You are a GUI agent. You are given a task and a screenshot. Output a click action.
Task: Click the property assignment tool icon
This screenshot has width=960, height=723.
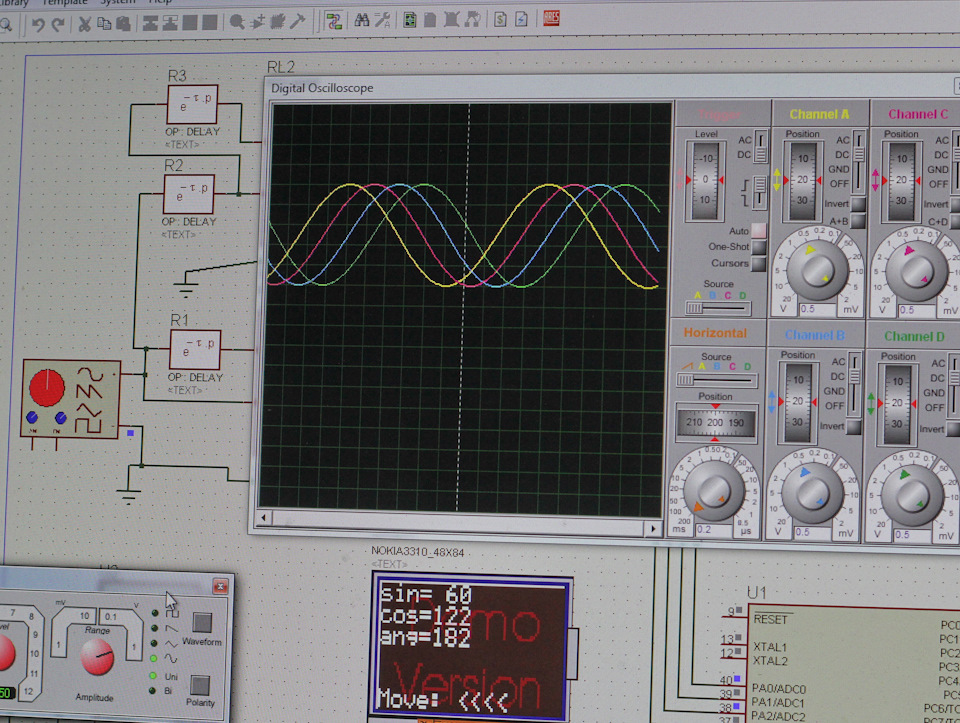pos(382,21)
